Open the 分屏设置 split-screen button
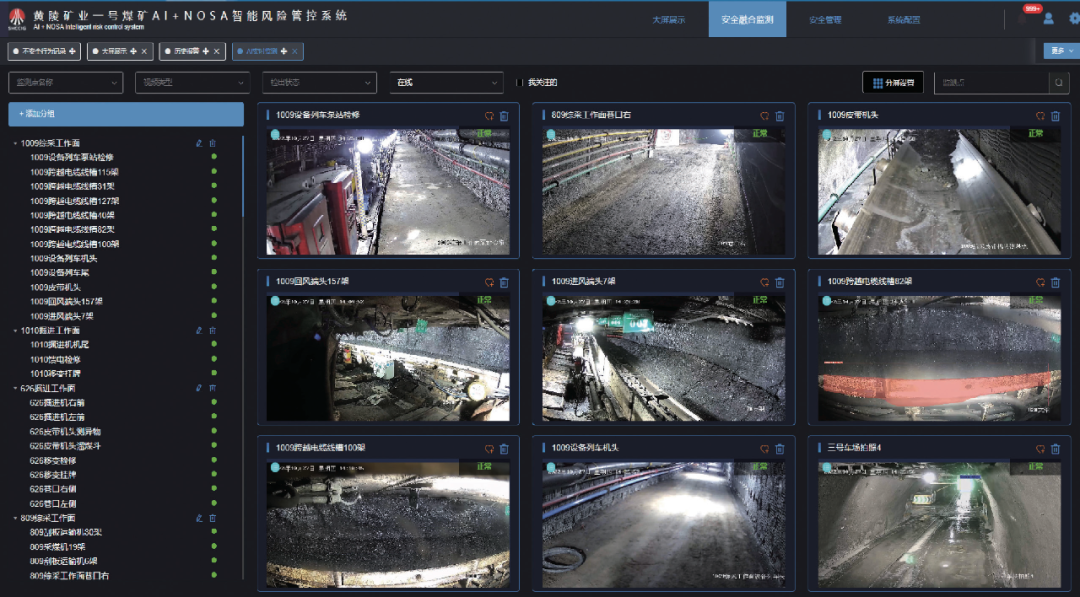 click(x=893, y=83)
